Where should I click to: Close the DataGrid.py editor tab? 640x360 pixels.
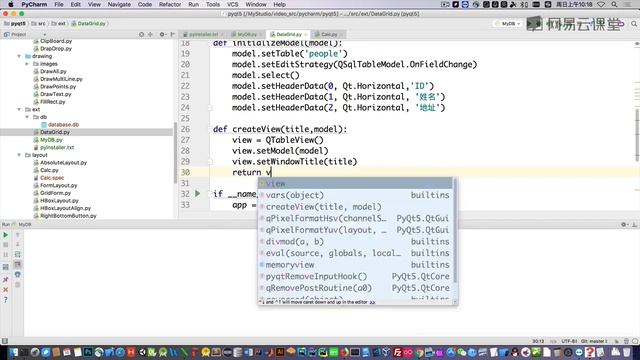[x=305, y=35]
